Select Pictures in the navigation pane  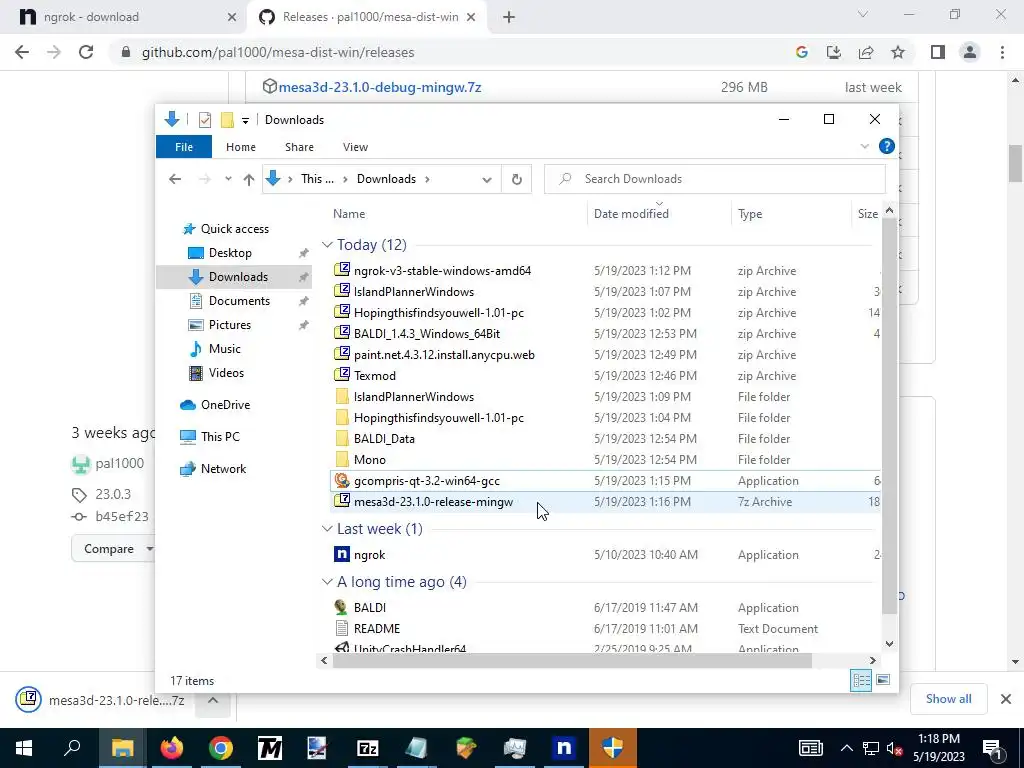(229, 325)
